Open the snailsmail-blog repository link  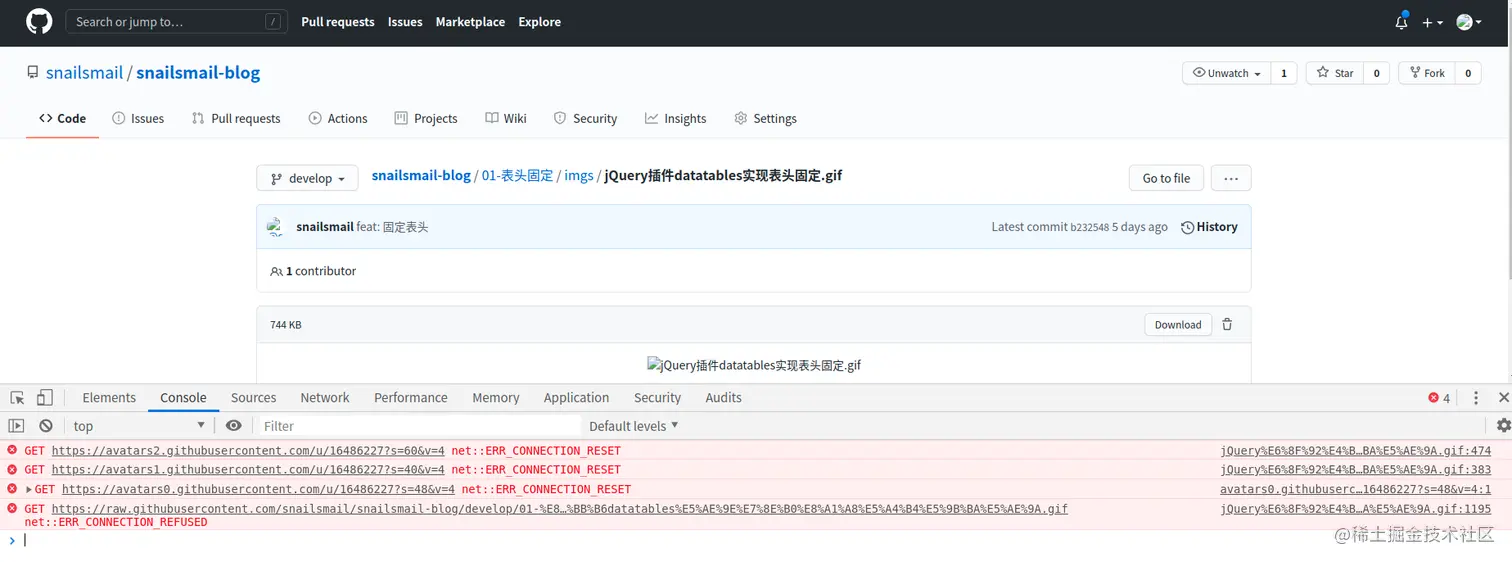click(x=198, y=73)
